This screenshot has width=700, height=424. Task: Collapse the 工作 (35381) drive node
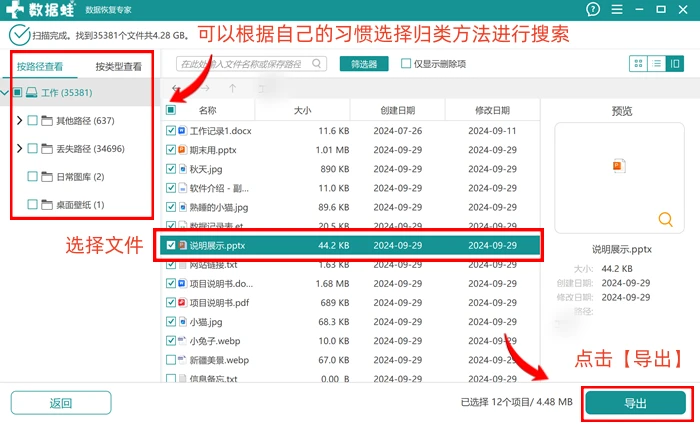coord(5,92)
